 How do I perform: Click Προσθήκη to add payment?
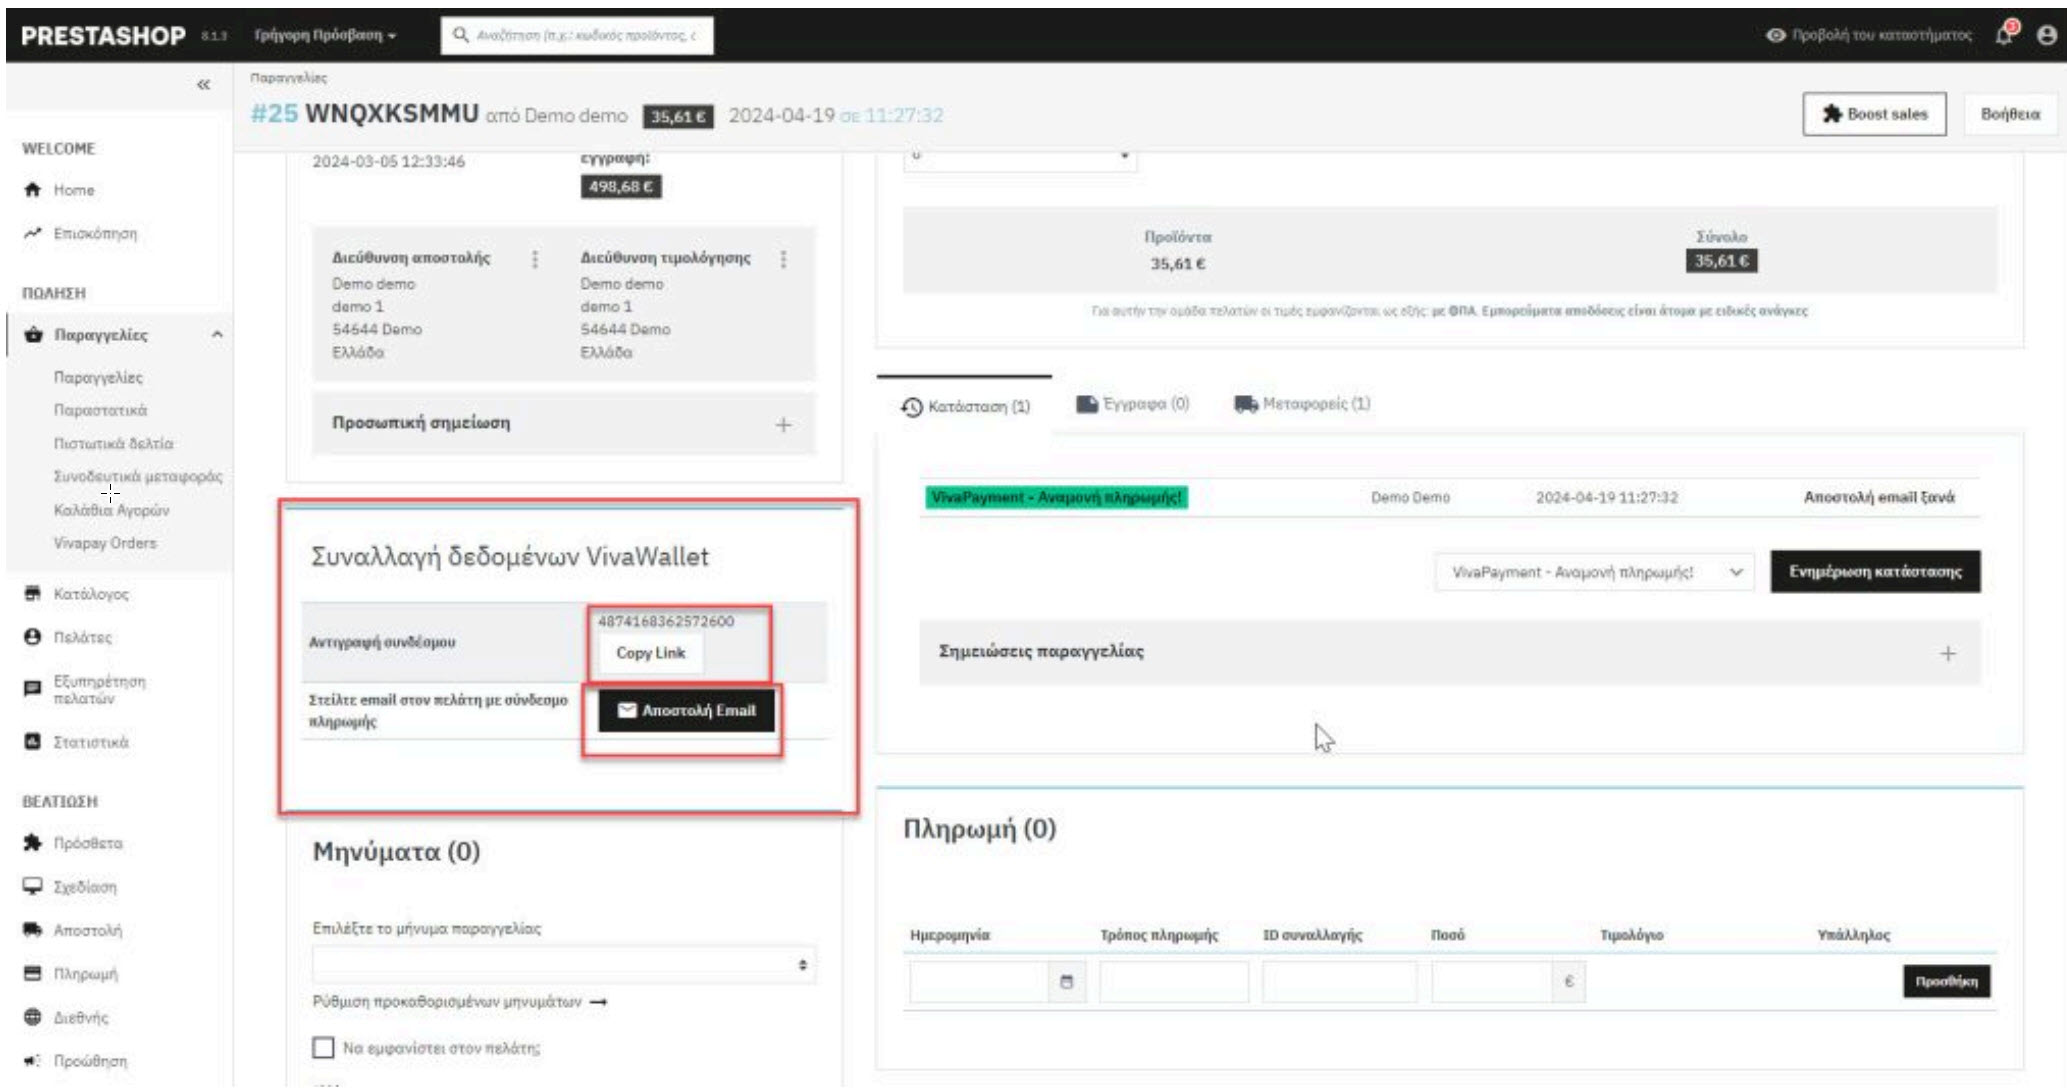(x=1946, y=982)
